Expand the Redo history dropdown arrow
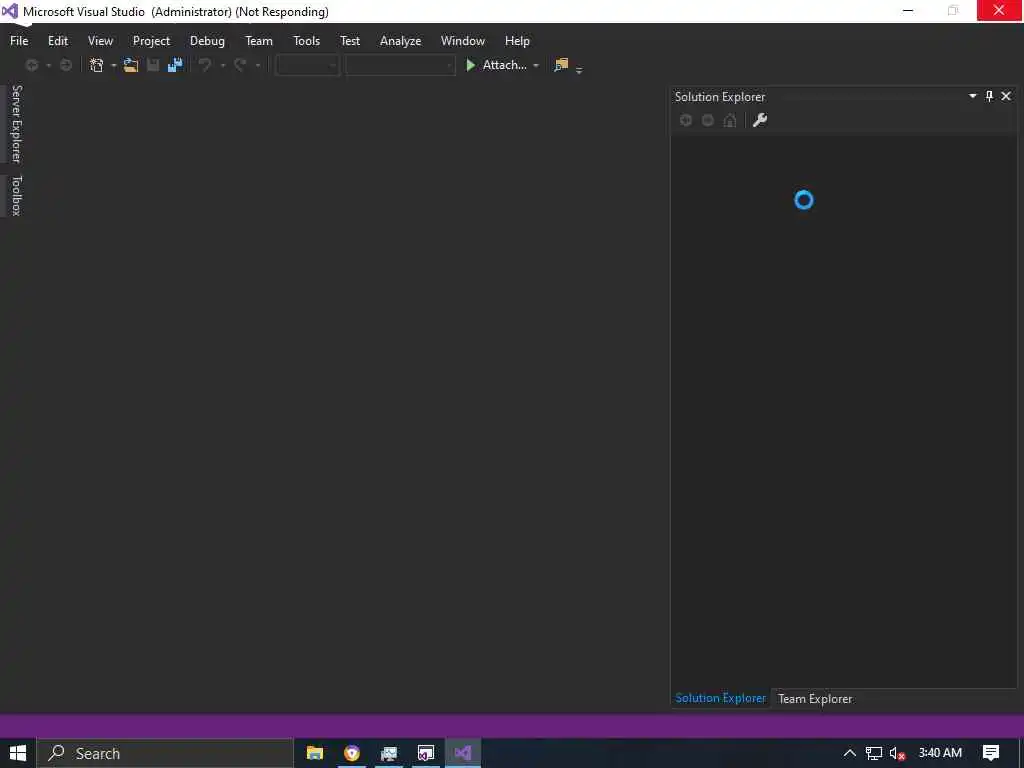 (257, 65)
